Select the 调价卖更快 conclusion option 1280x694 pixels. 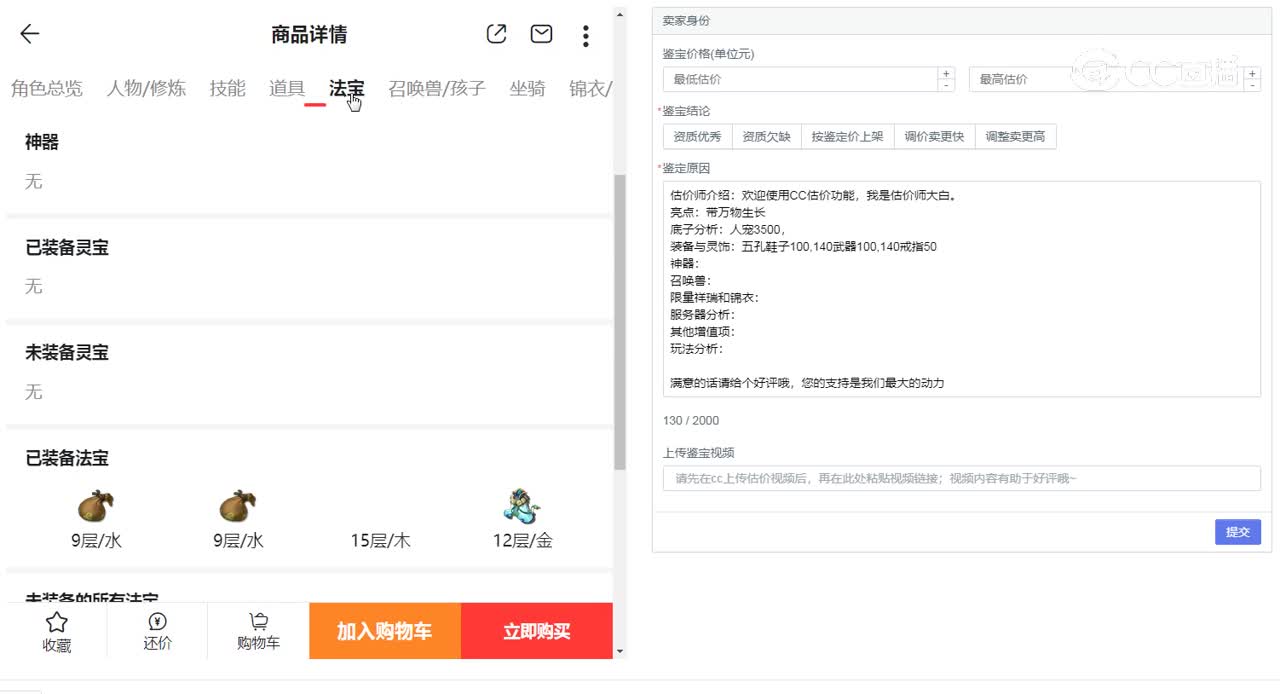click(x=934, y=136)
